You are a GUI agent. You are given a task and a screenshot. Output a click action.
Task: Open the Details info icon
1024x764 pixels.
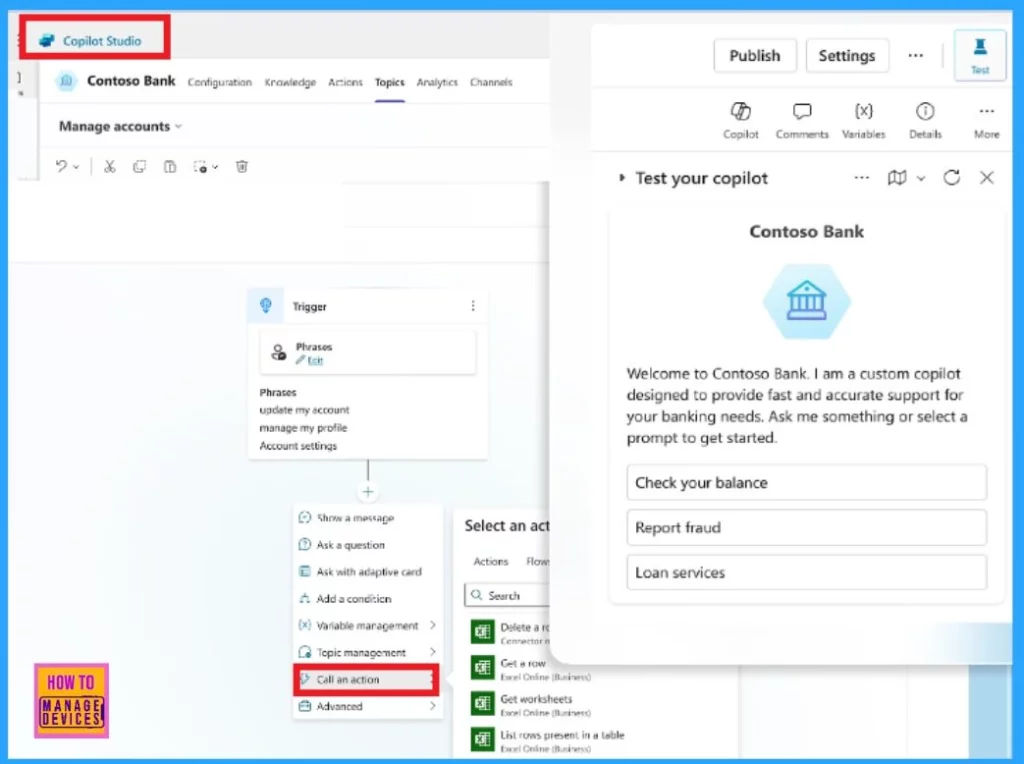click(x=925, y=120)
